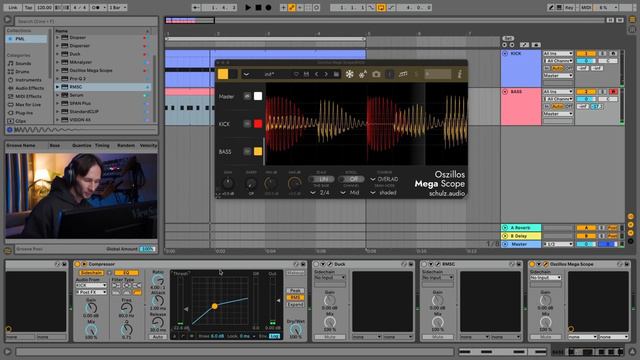Select Expand mode in Compressor
The width and height of the screenshot is (640, 360).
point(294,304)
